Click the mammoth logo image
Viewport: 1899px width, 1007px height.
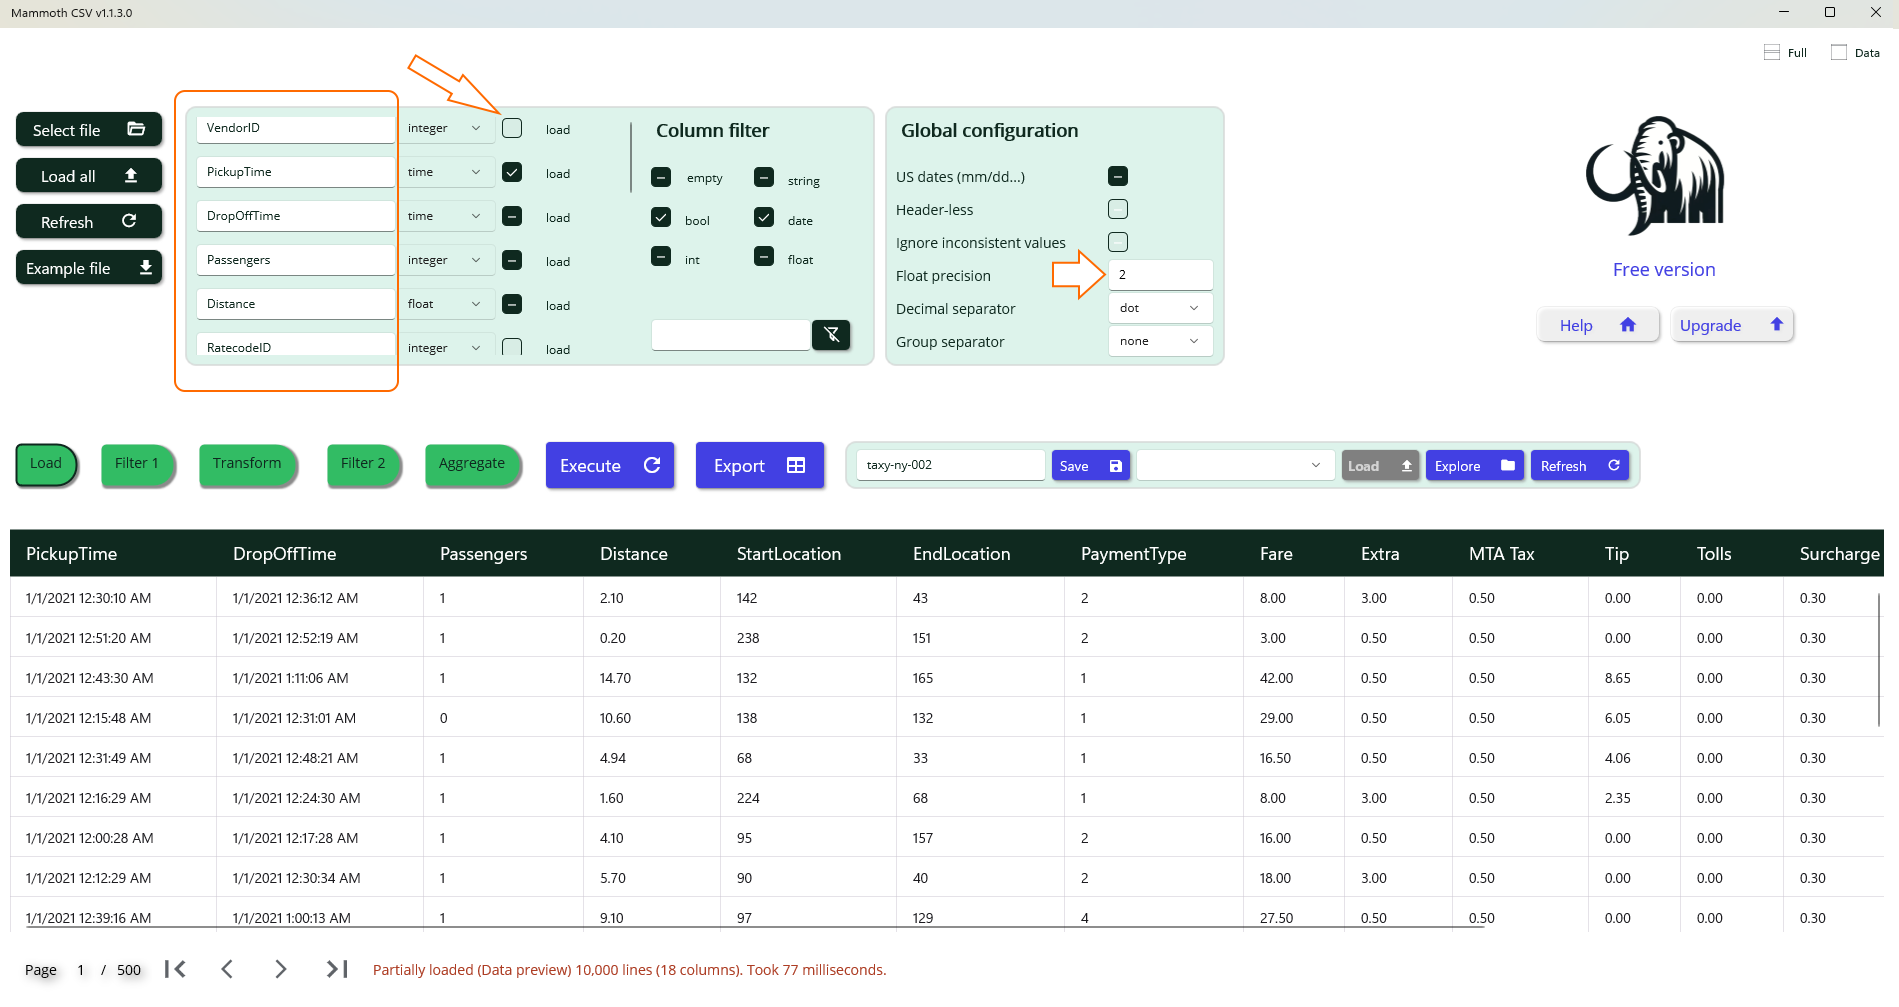point(1655,177)
